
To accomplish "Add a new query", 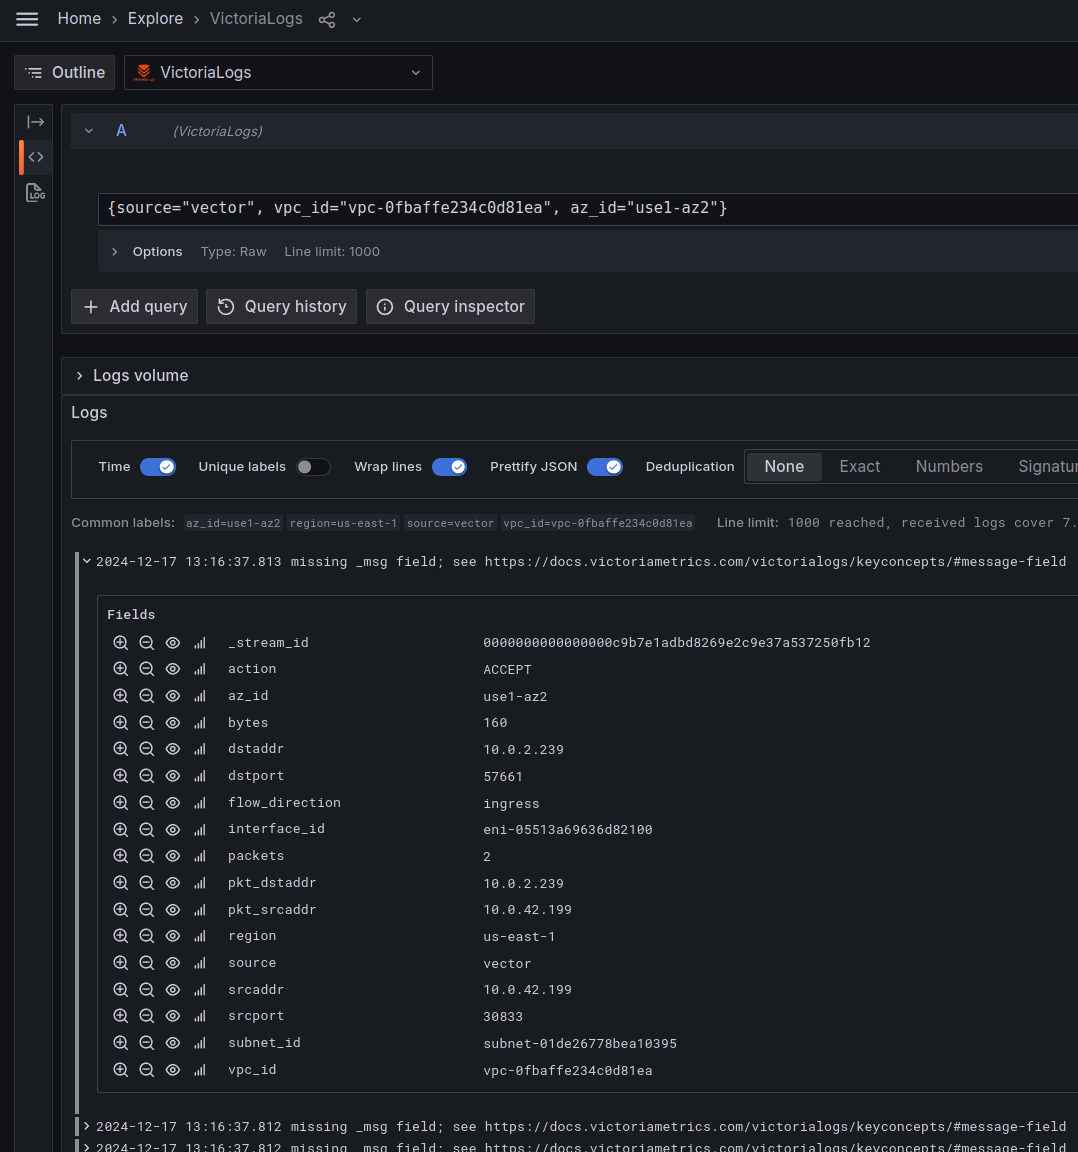I will (133, 306).
